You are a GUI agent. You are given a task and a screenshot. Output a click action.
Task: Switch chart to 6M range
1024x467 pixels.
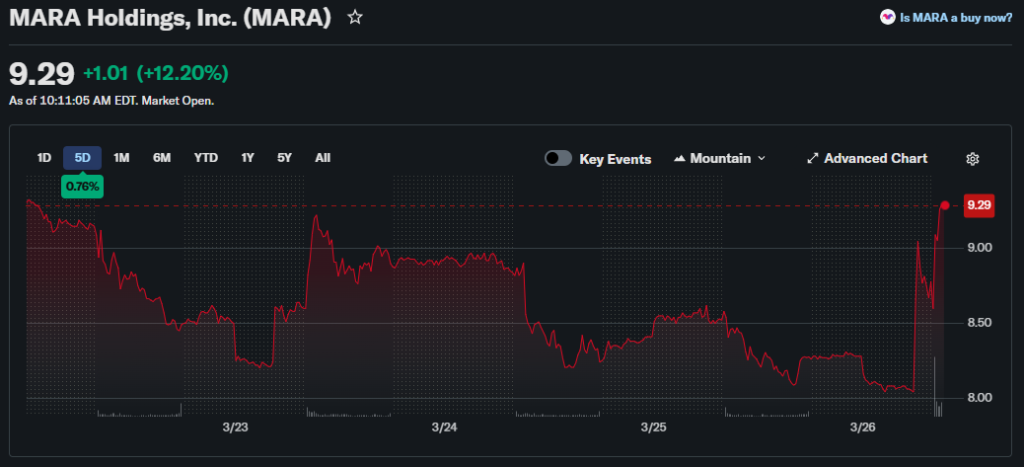click(161, 158)
